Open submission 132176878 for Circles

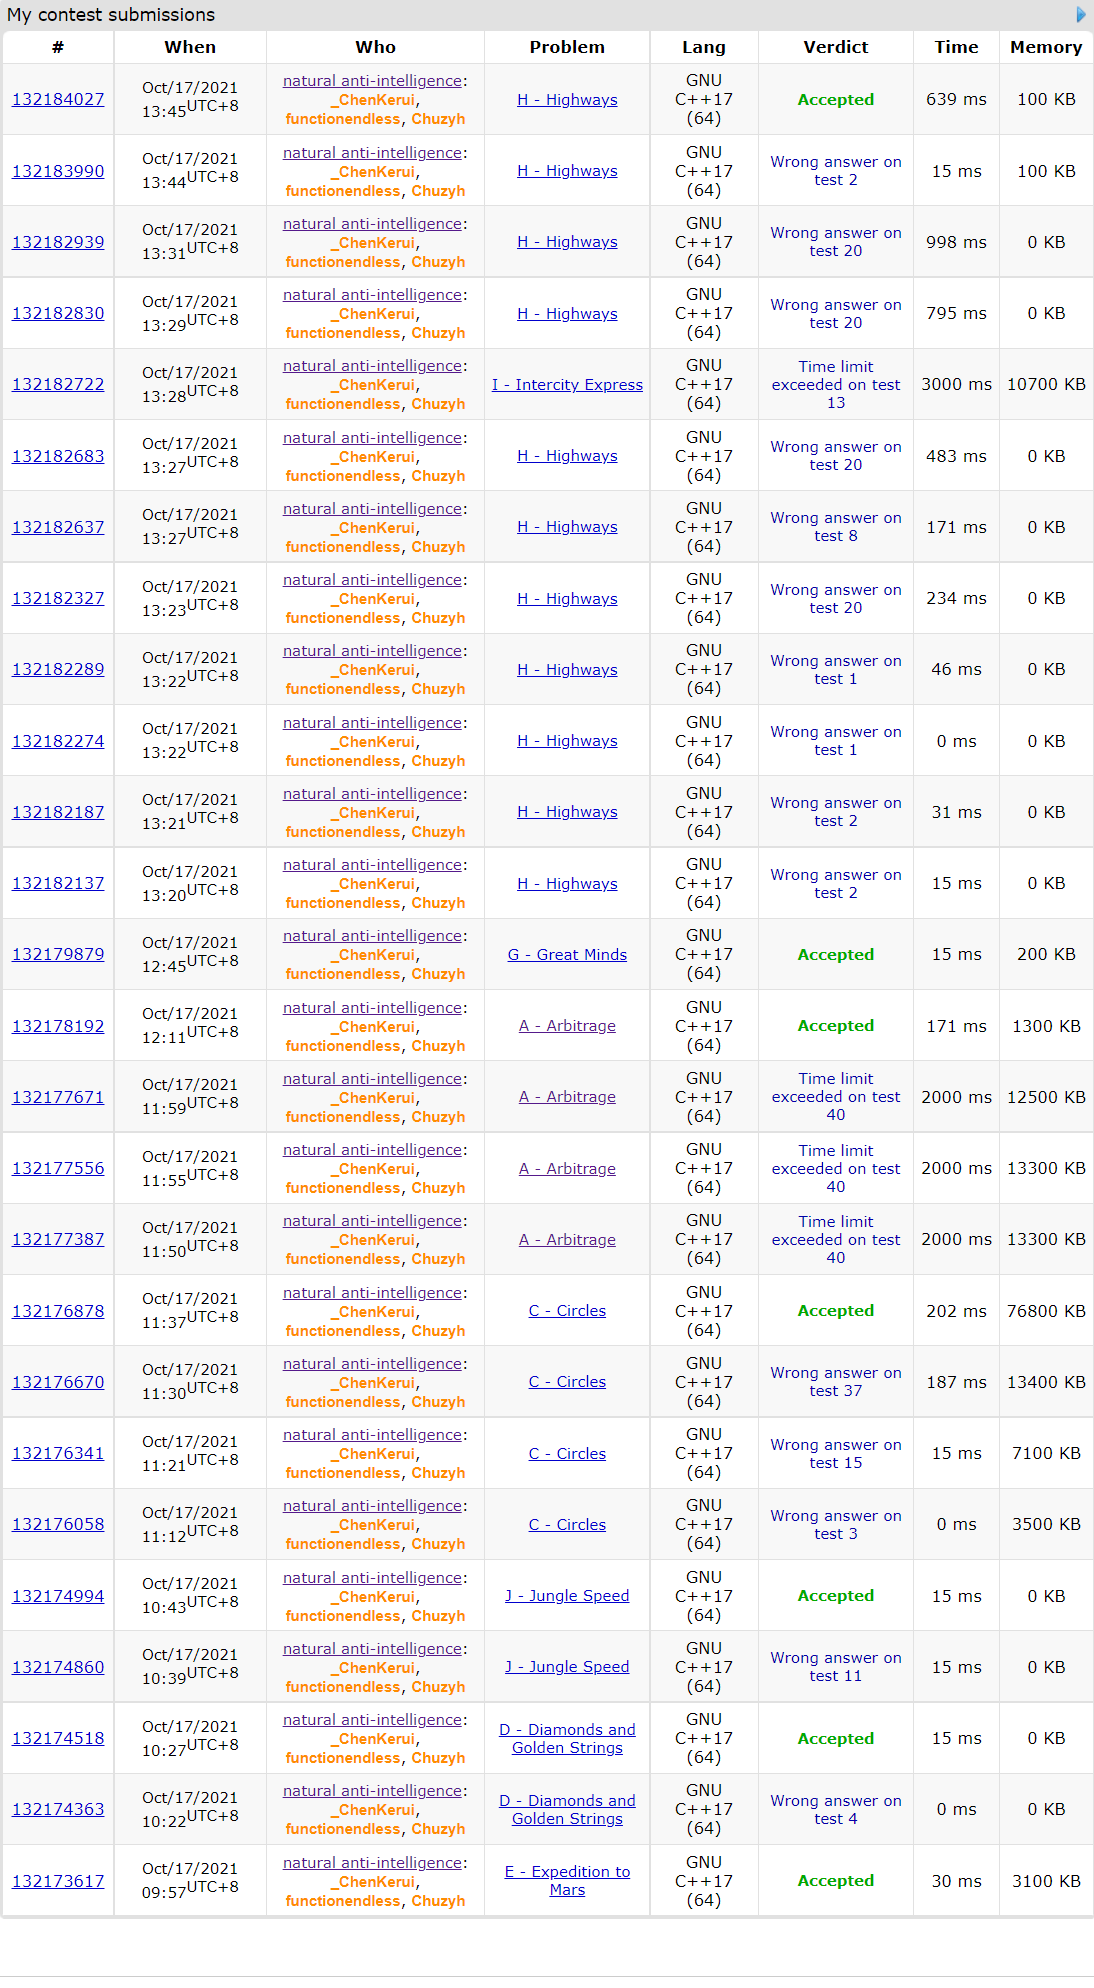pyautogui.click(x=58, y=1311)
